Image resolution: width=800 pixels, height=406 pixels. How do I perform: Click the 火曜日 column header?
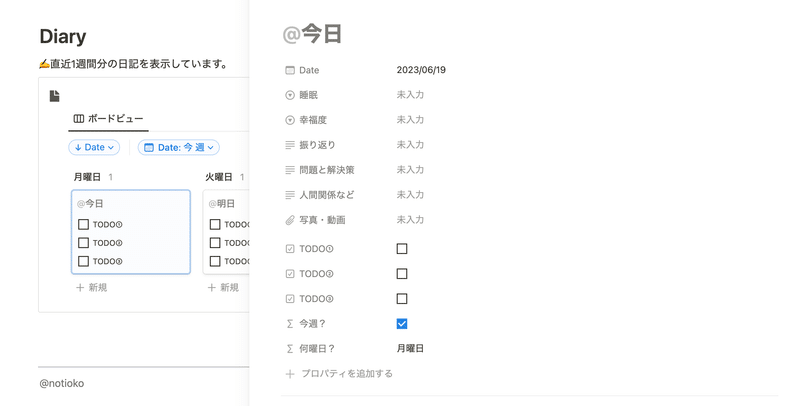pos(219,177)
